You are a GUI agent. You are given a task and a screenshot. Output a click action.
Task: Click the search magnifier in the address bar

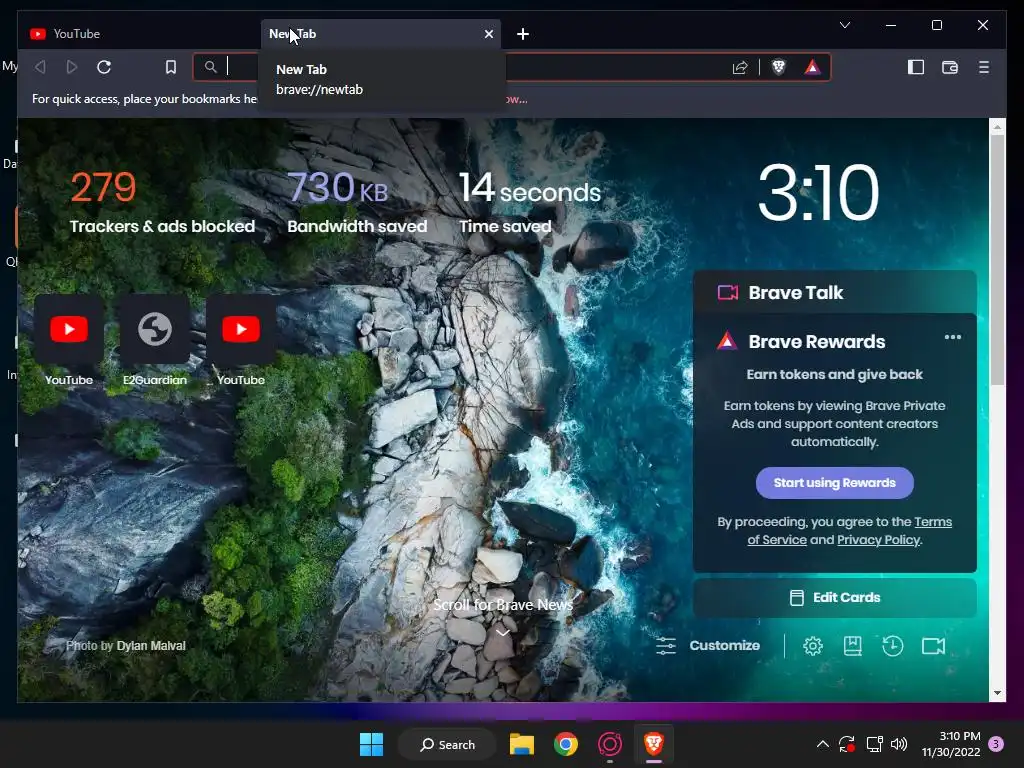tap(210, 67)
